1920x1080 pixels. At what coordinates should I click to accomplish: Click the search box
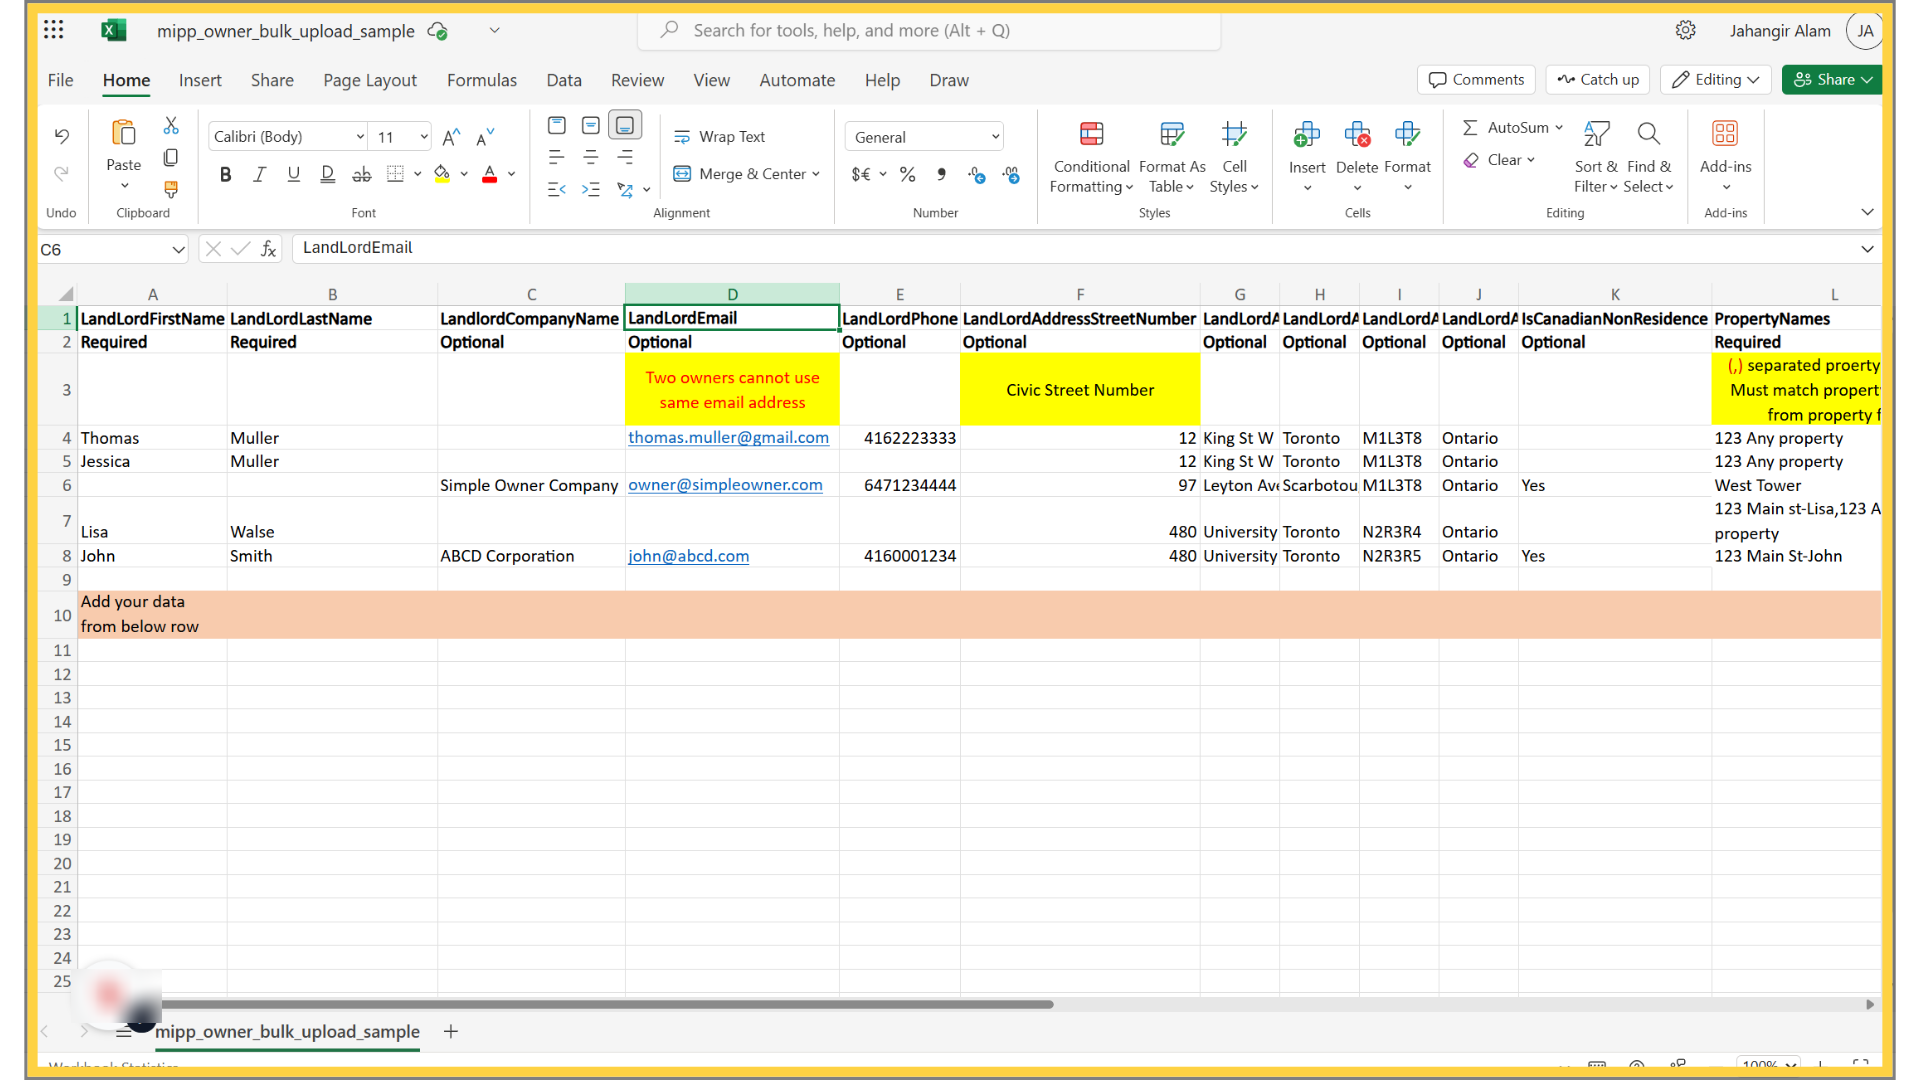(929, 30)
